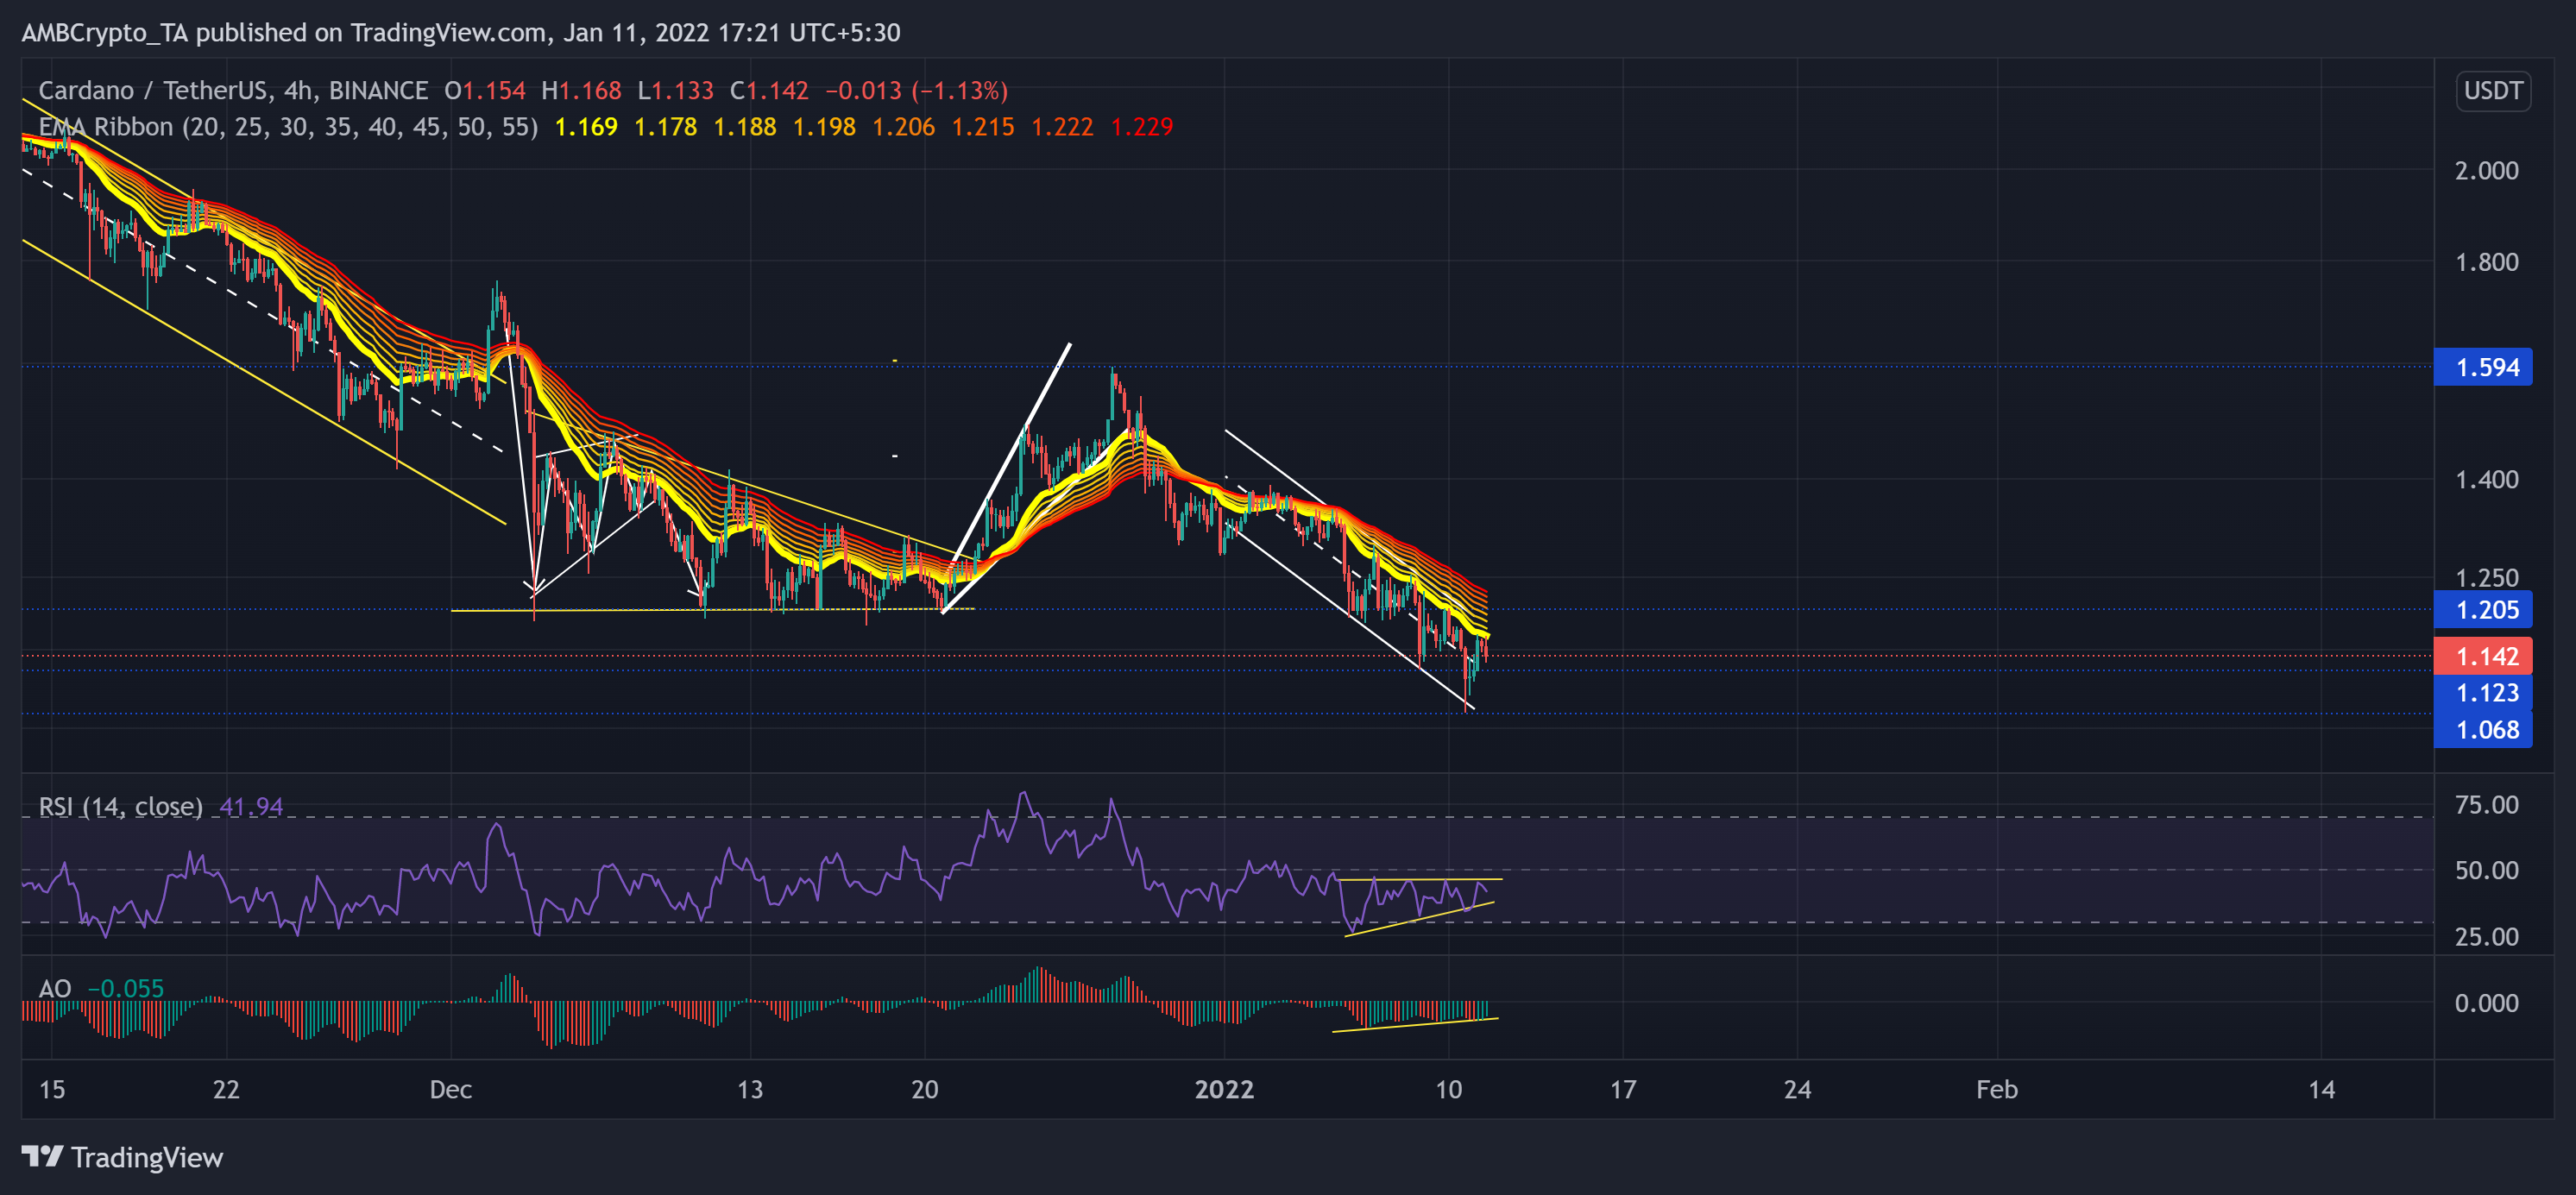
Task: Click the 20 date label on time axis
Action: (x=925, y=1089)
